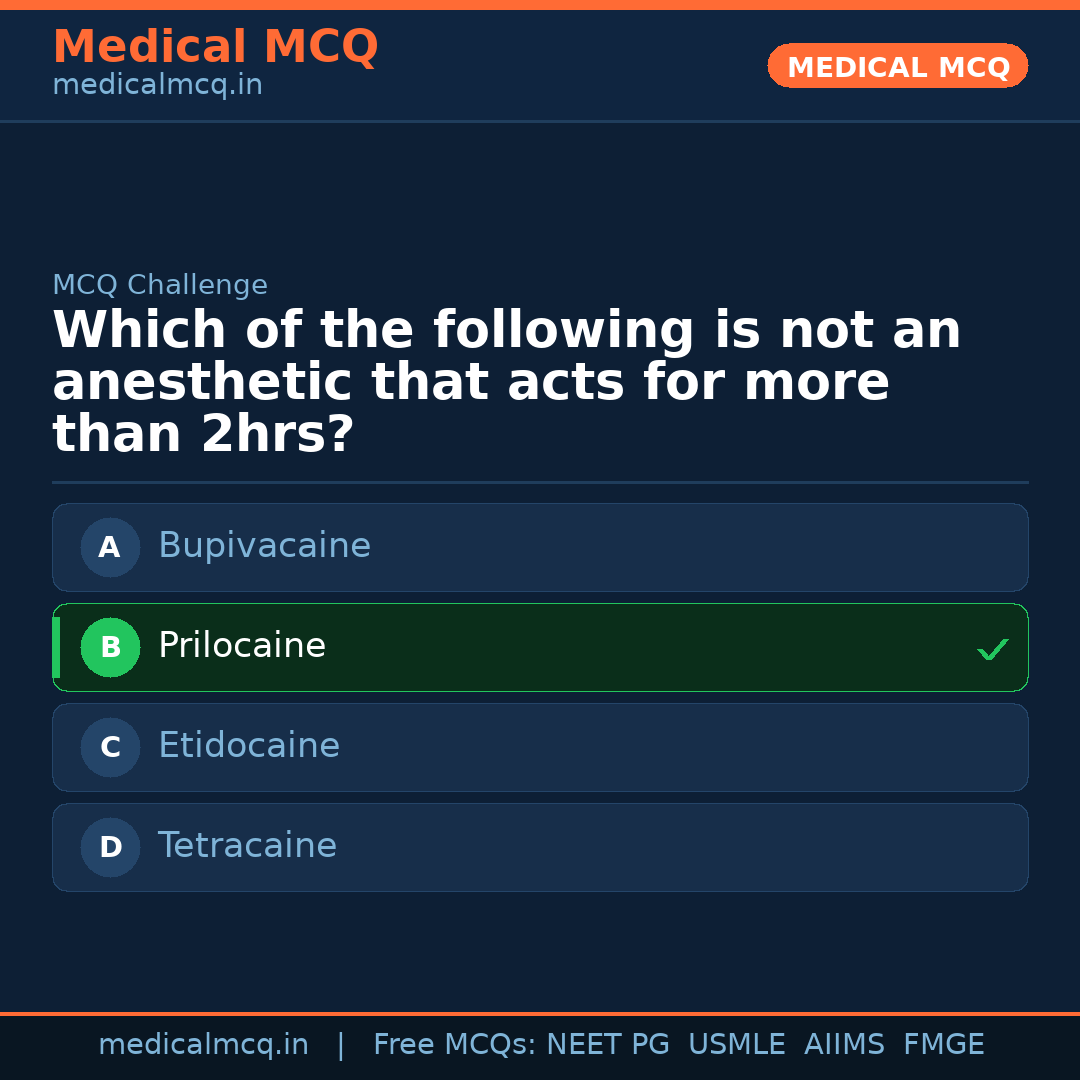
Task: Click the green accent bar beside Prilocaine
Action: coord(56,647)
